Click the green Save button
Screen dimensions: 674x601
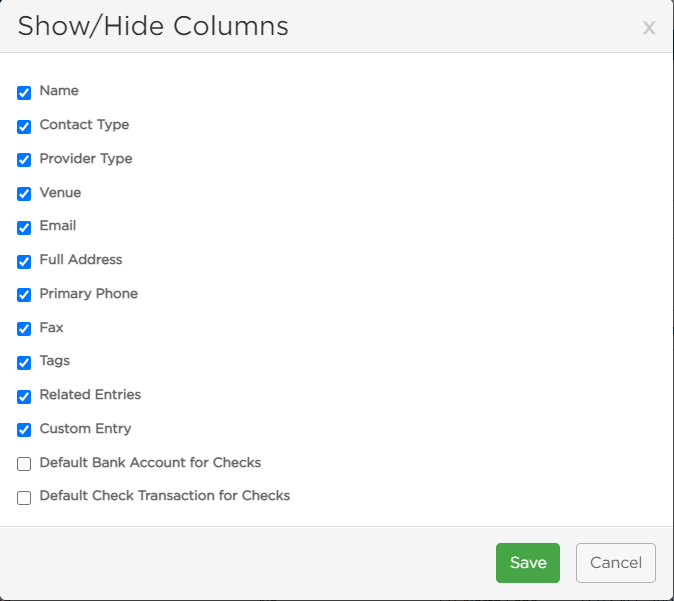(x=528, y=563)
